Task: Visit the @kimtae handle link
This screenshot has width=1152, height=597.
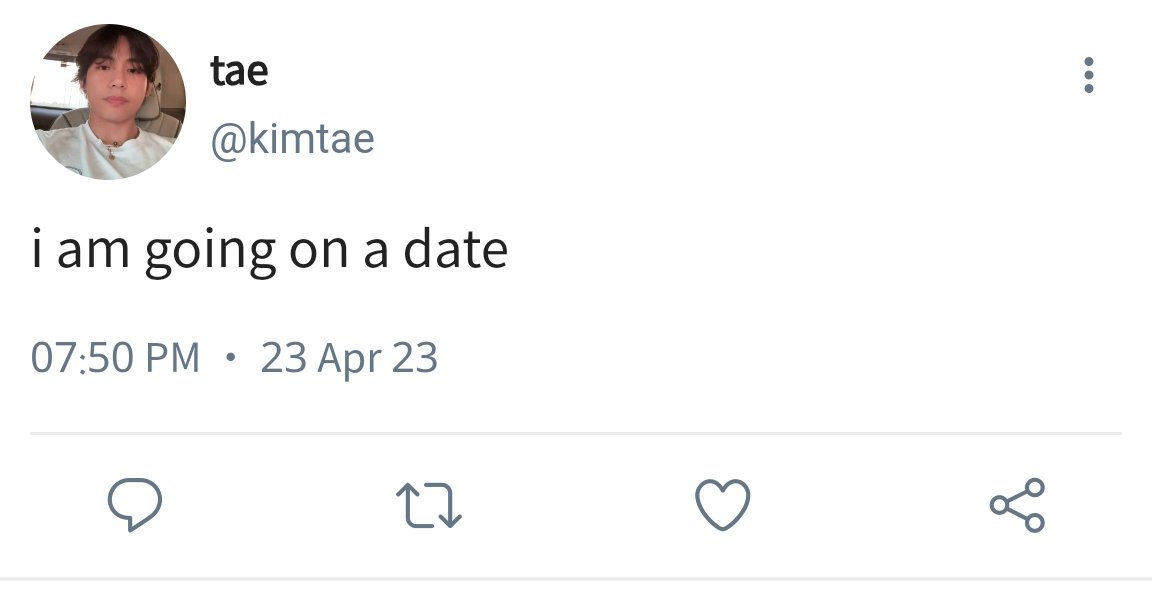Action: 292,138
